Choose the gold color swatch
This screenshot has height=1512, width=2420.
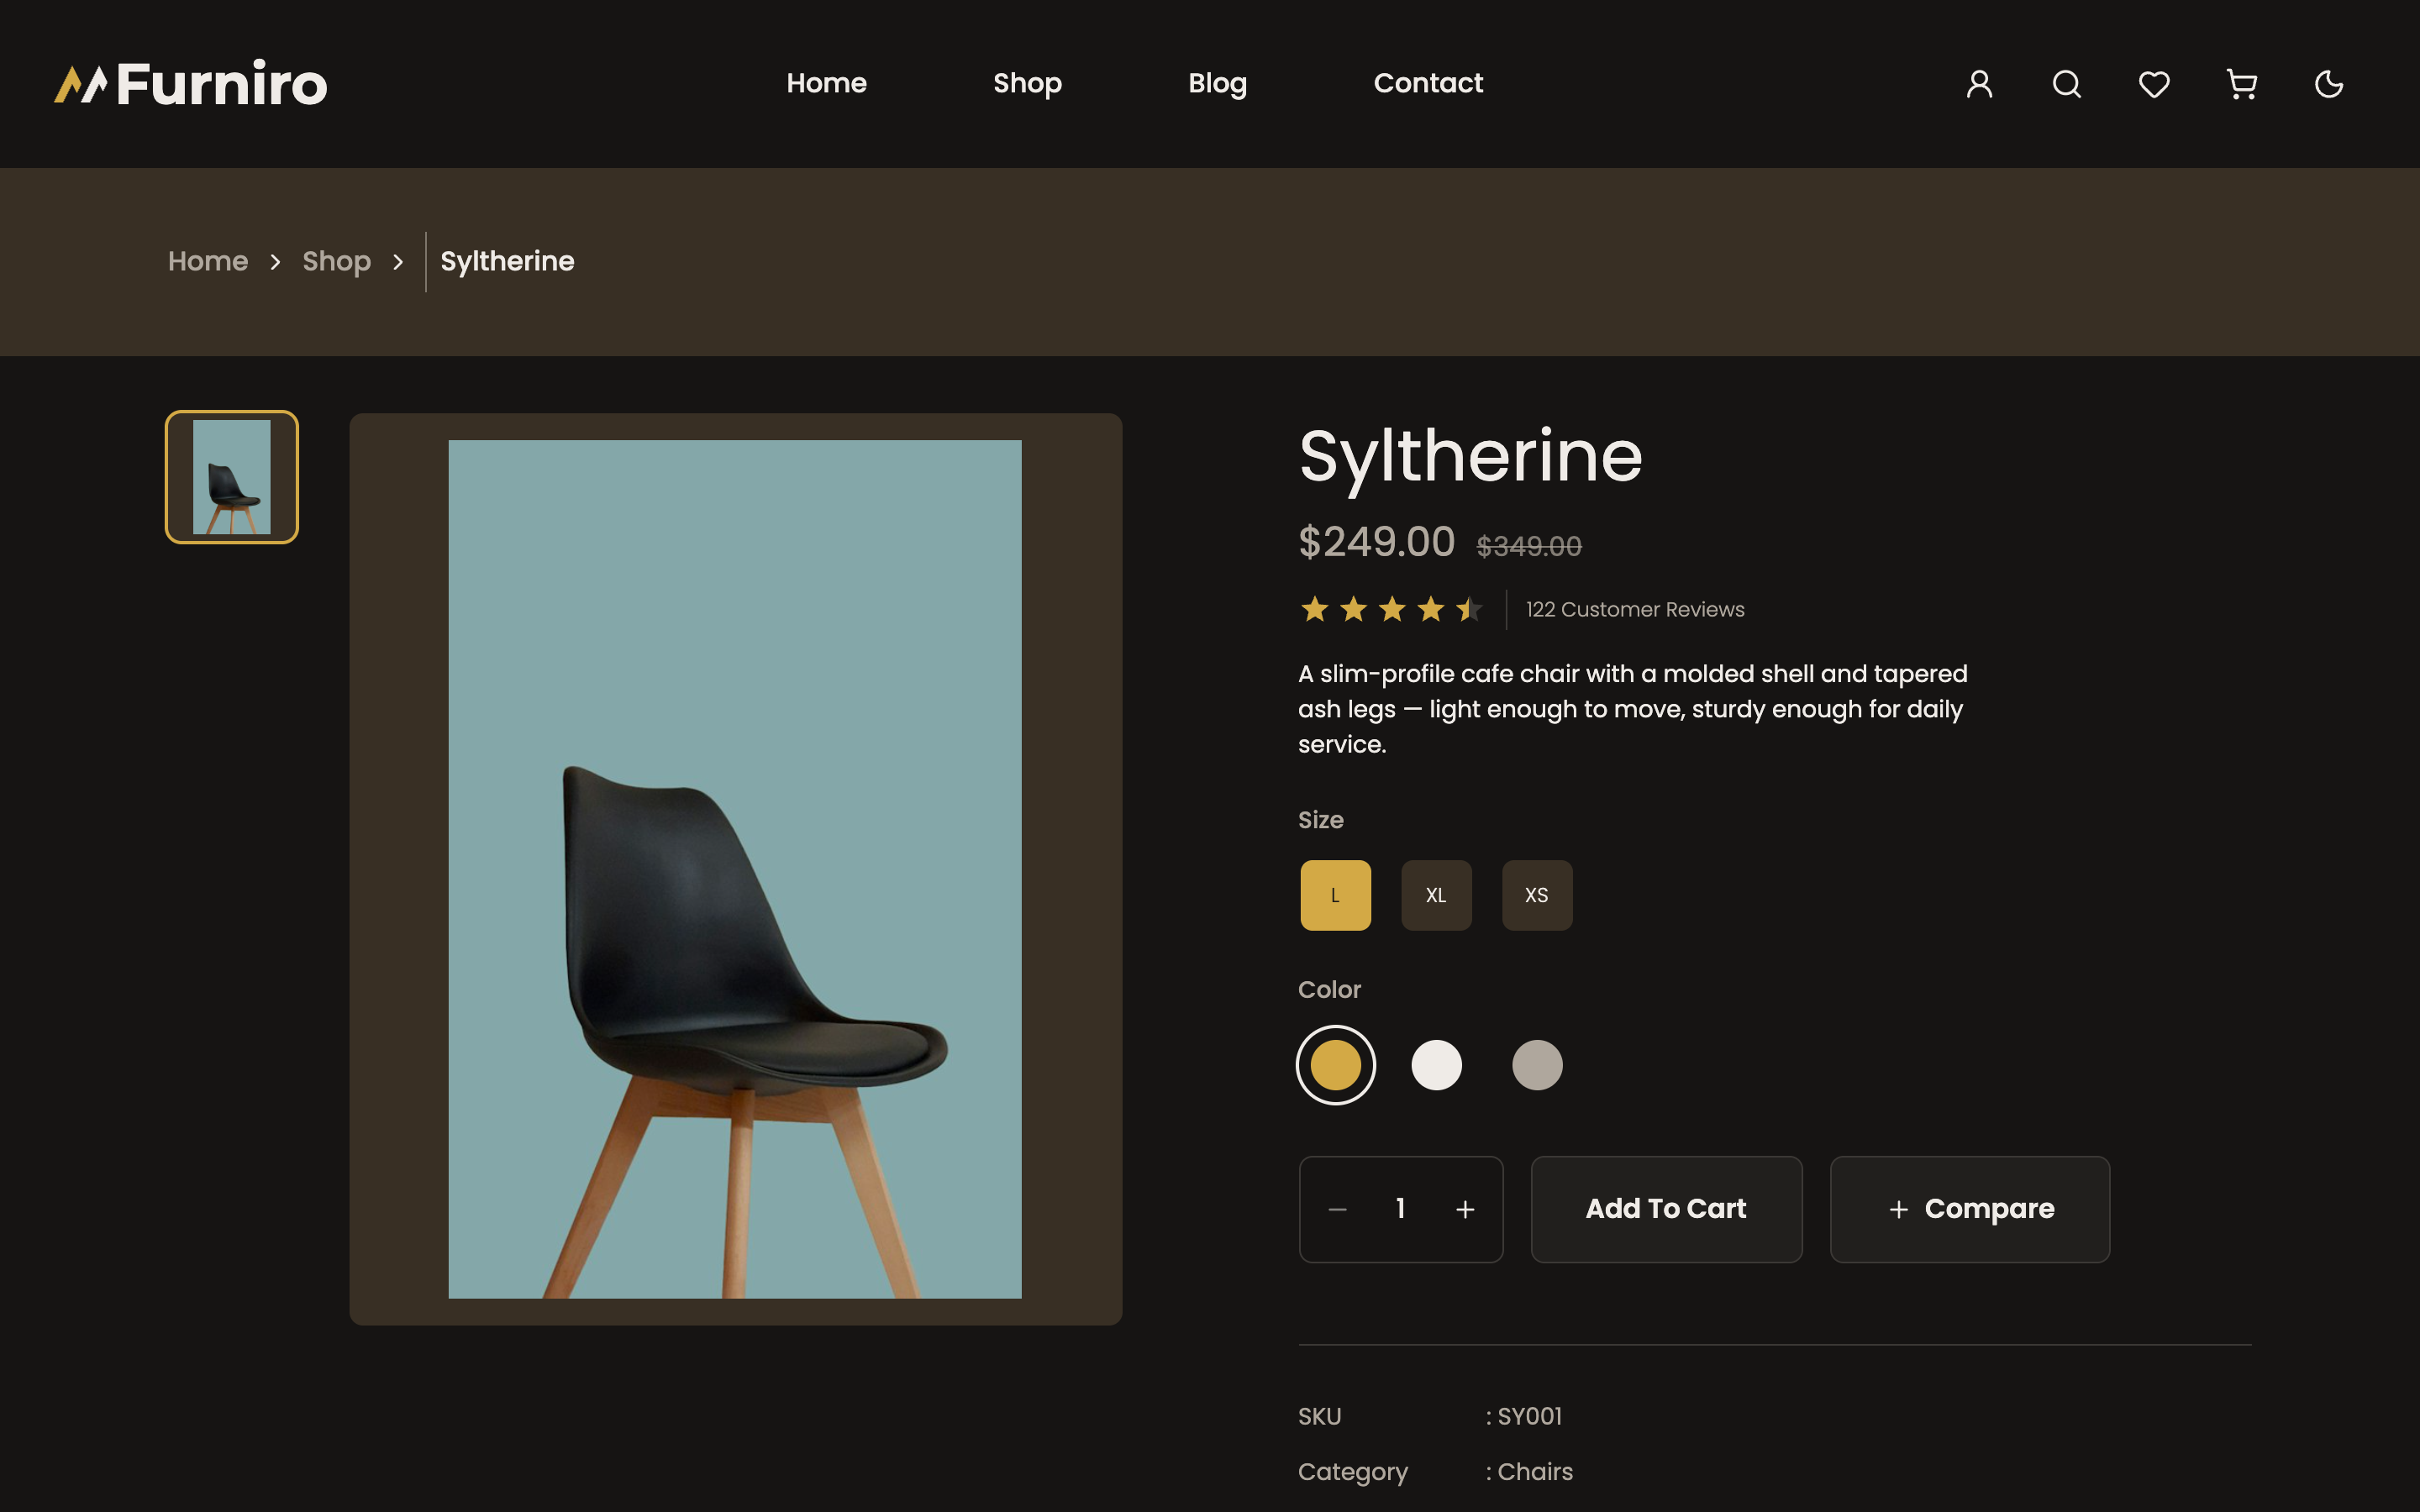click(1336, 1065)
